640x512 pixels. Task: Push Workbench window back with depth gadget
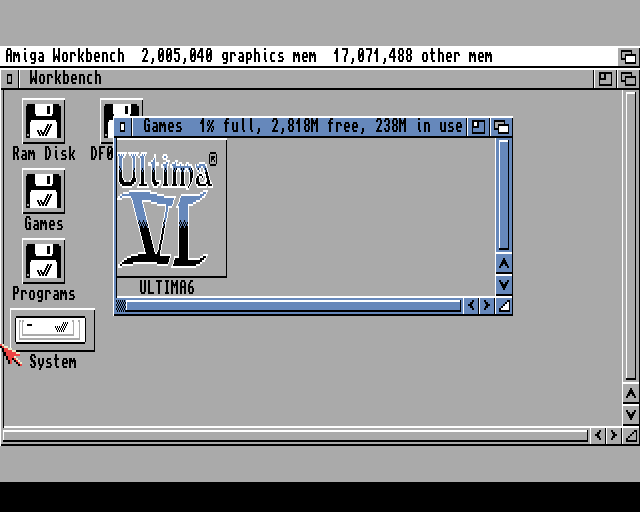point(628,78)
